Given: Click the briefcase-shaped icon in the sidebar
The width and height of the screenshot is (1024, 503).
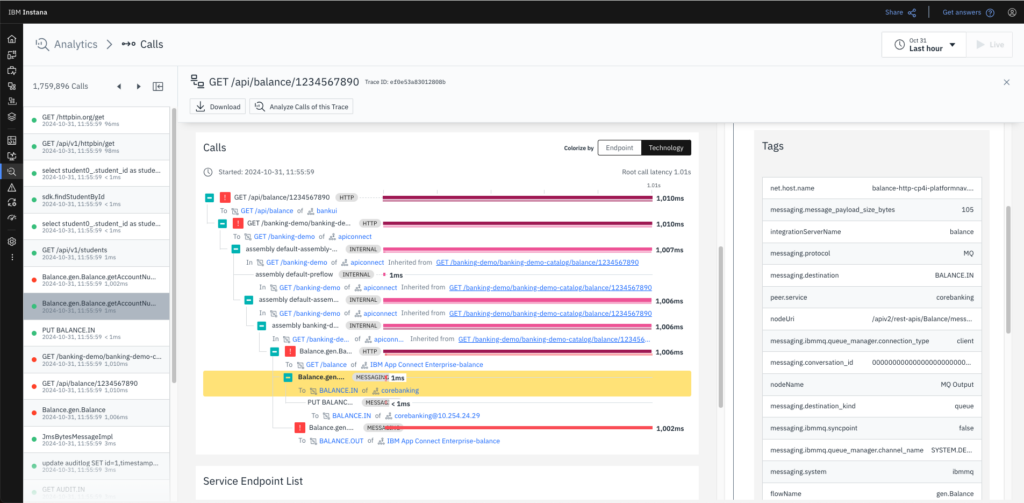Looking at the screenshot, I should coord(11,70).
